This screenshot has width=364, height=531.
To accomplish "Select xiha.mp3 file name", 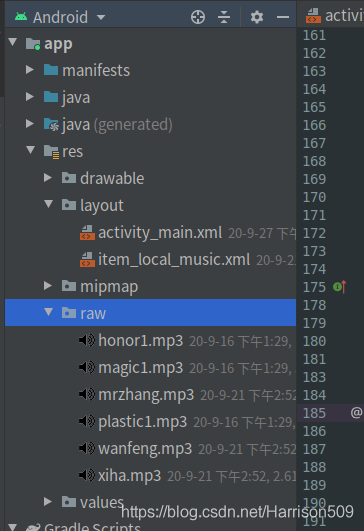I will coord(130,476).
